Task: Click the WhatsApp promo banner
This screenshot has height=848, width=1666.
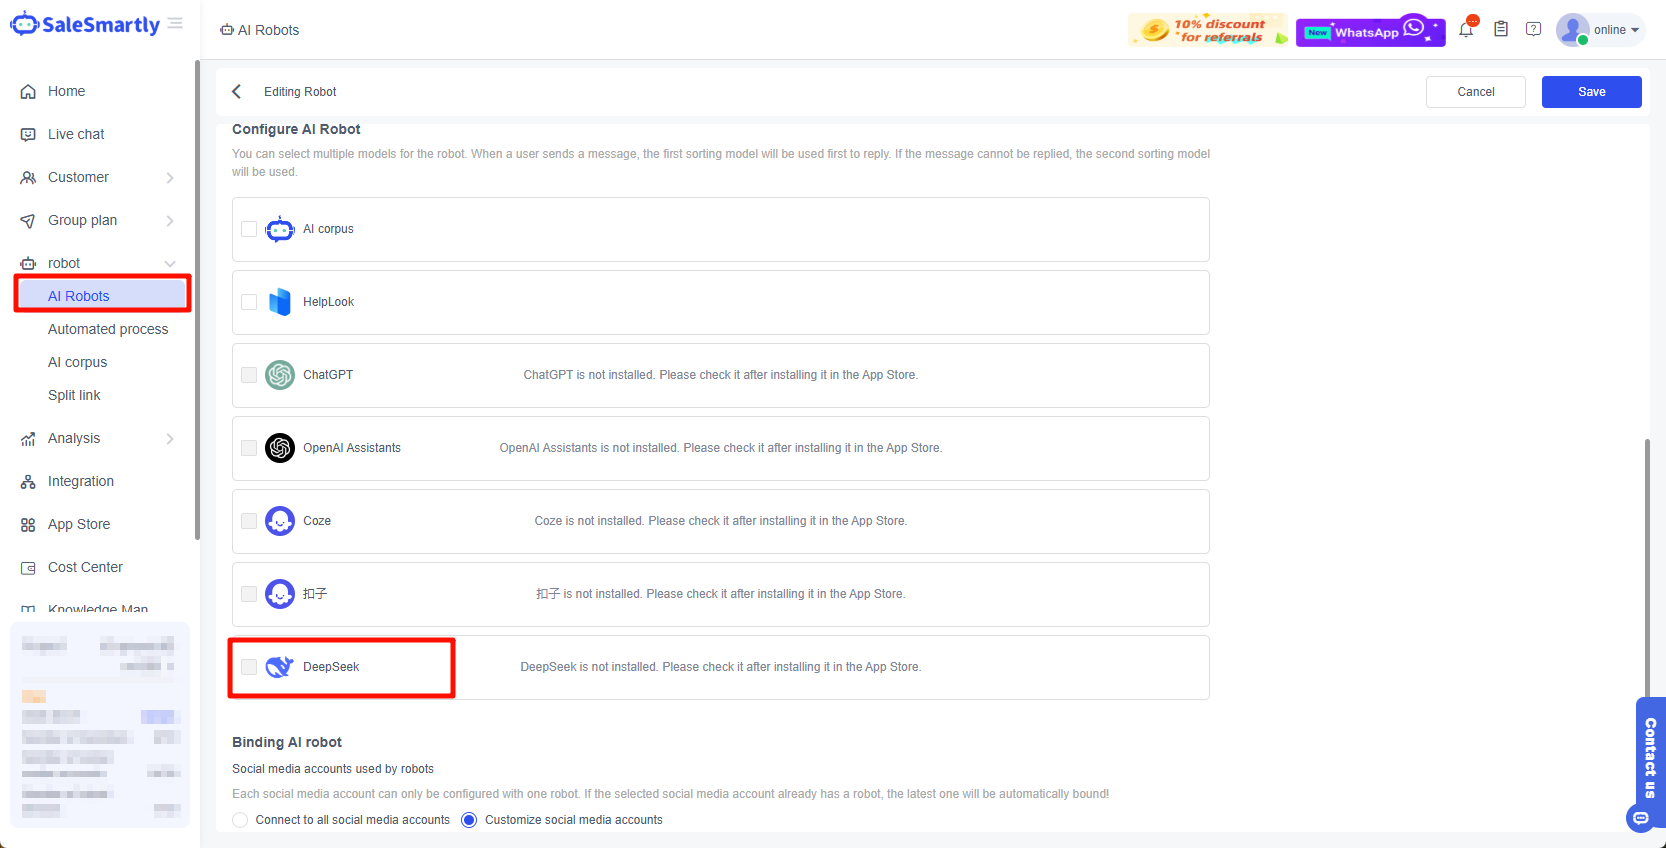Action: (x=1370, y=32)
